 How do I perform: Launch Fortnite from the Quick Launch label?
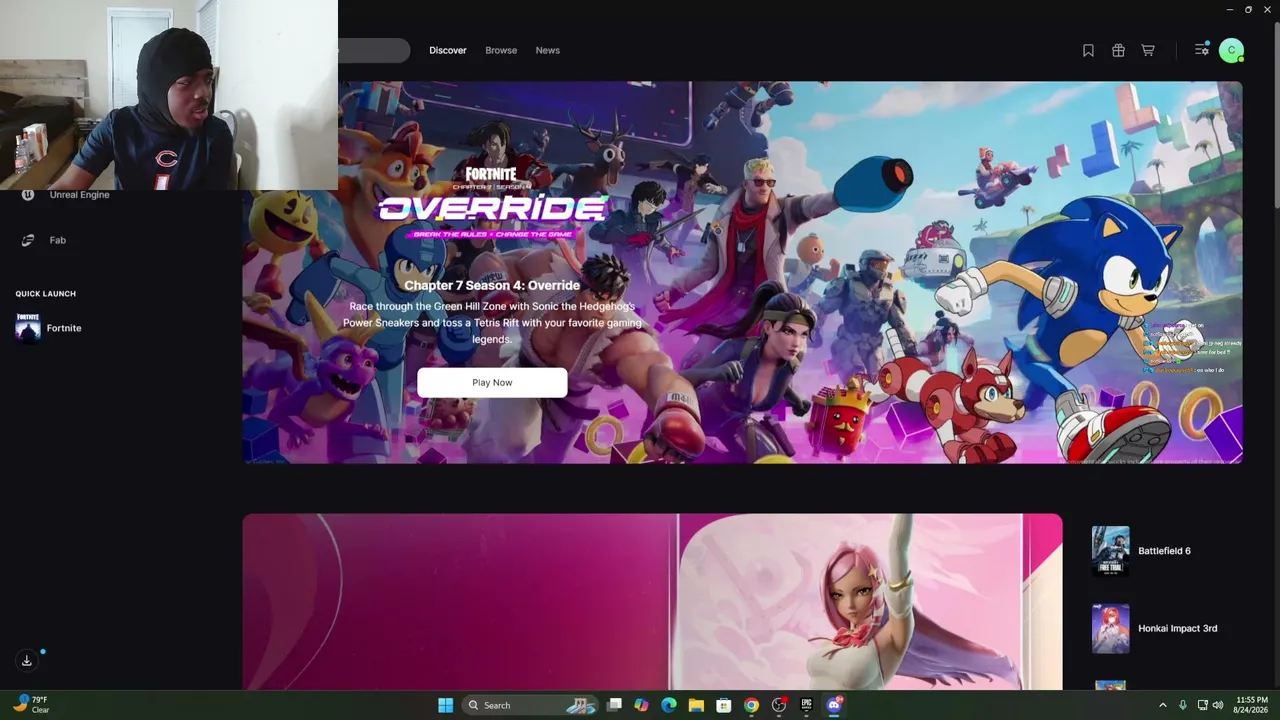pos(64,328)
